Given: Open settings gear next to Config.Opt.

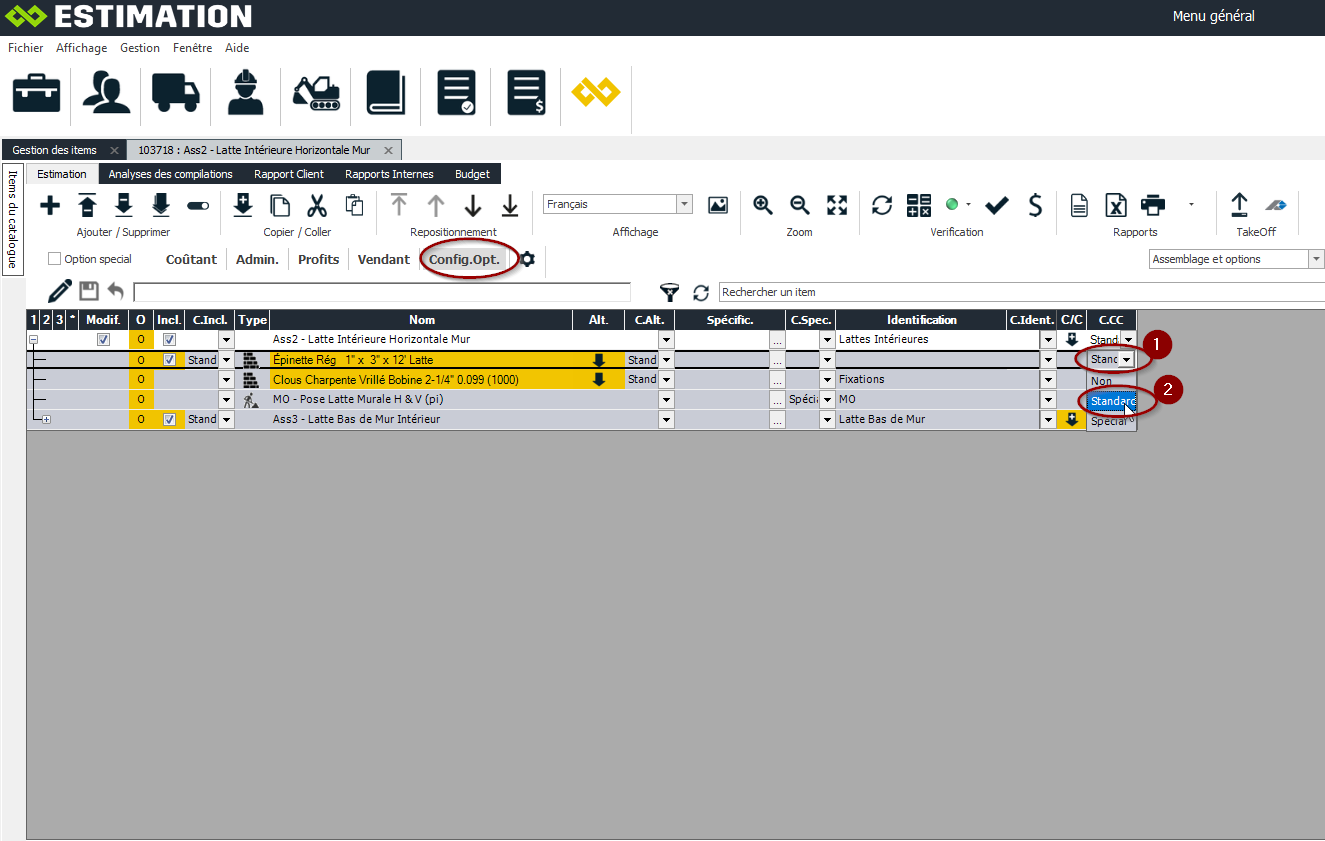Looking at the screenshot, I should pos(527,259).
